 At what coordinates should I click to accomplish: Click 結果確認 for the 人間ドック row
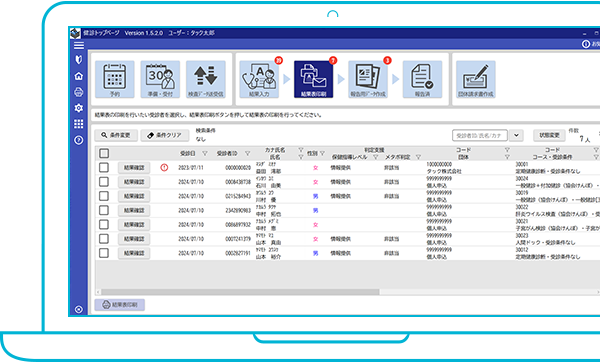tap(134, 239)
